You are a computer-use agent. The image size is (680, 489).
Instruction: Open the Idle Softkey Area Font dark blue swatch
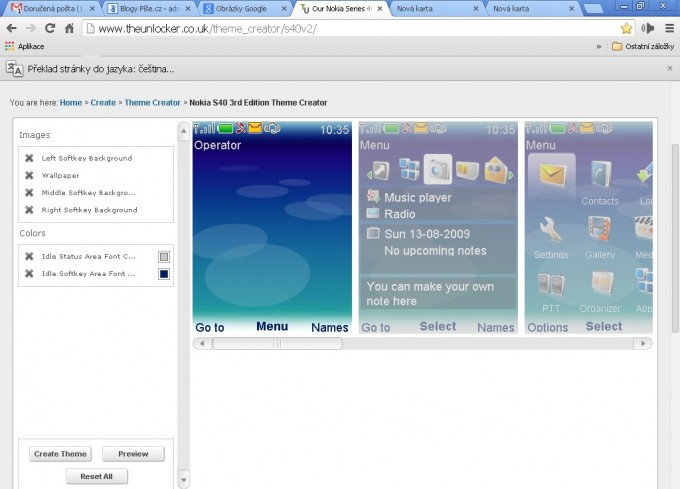tap(164, 274)
